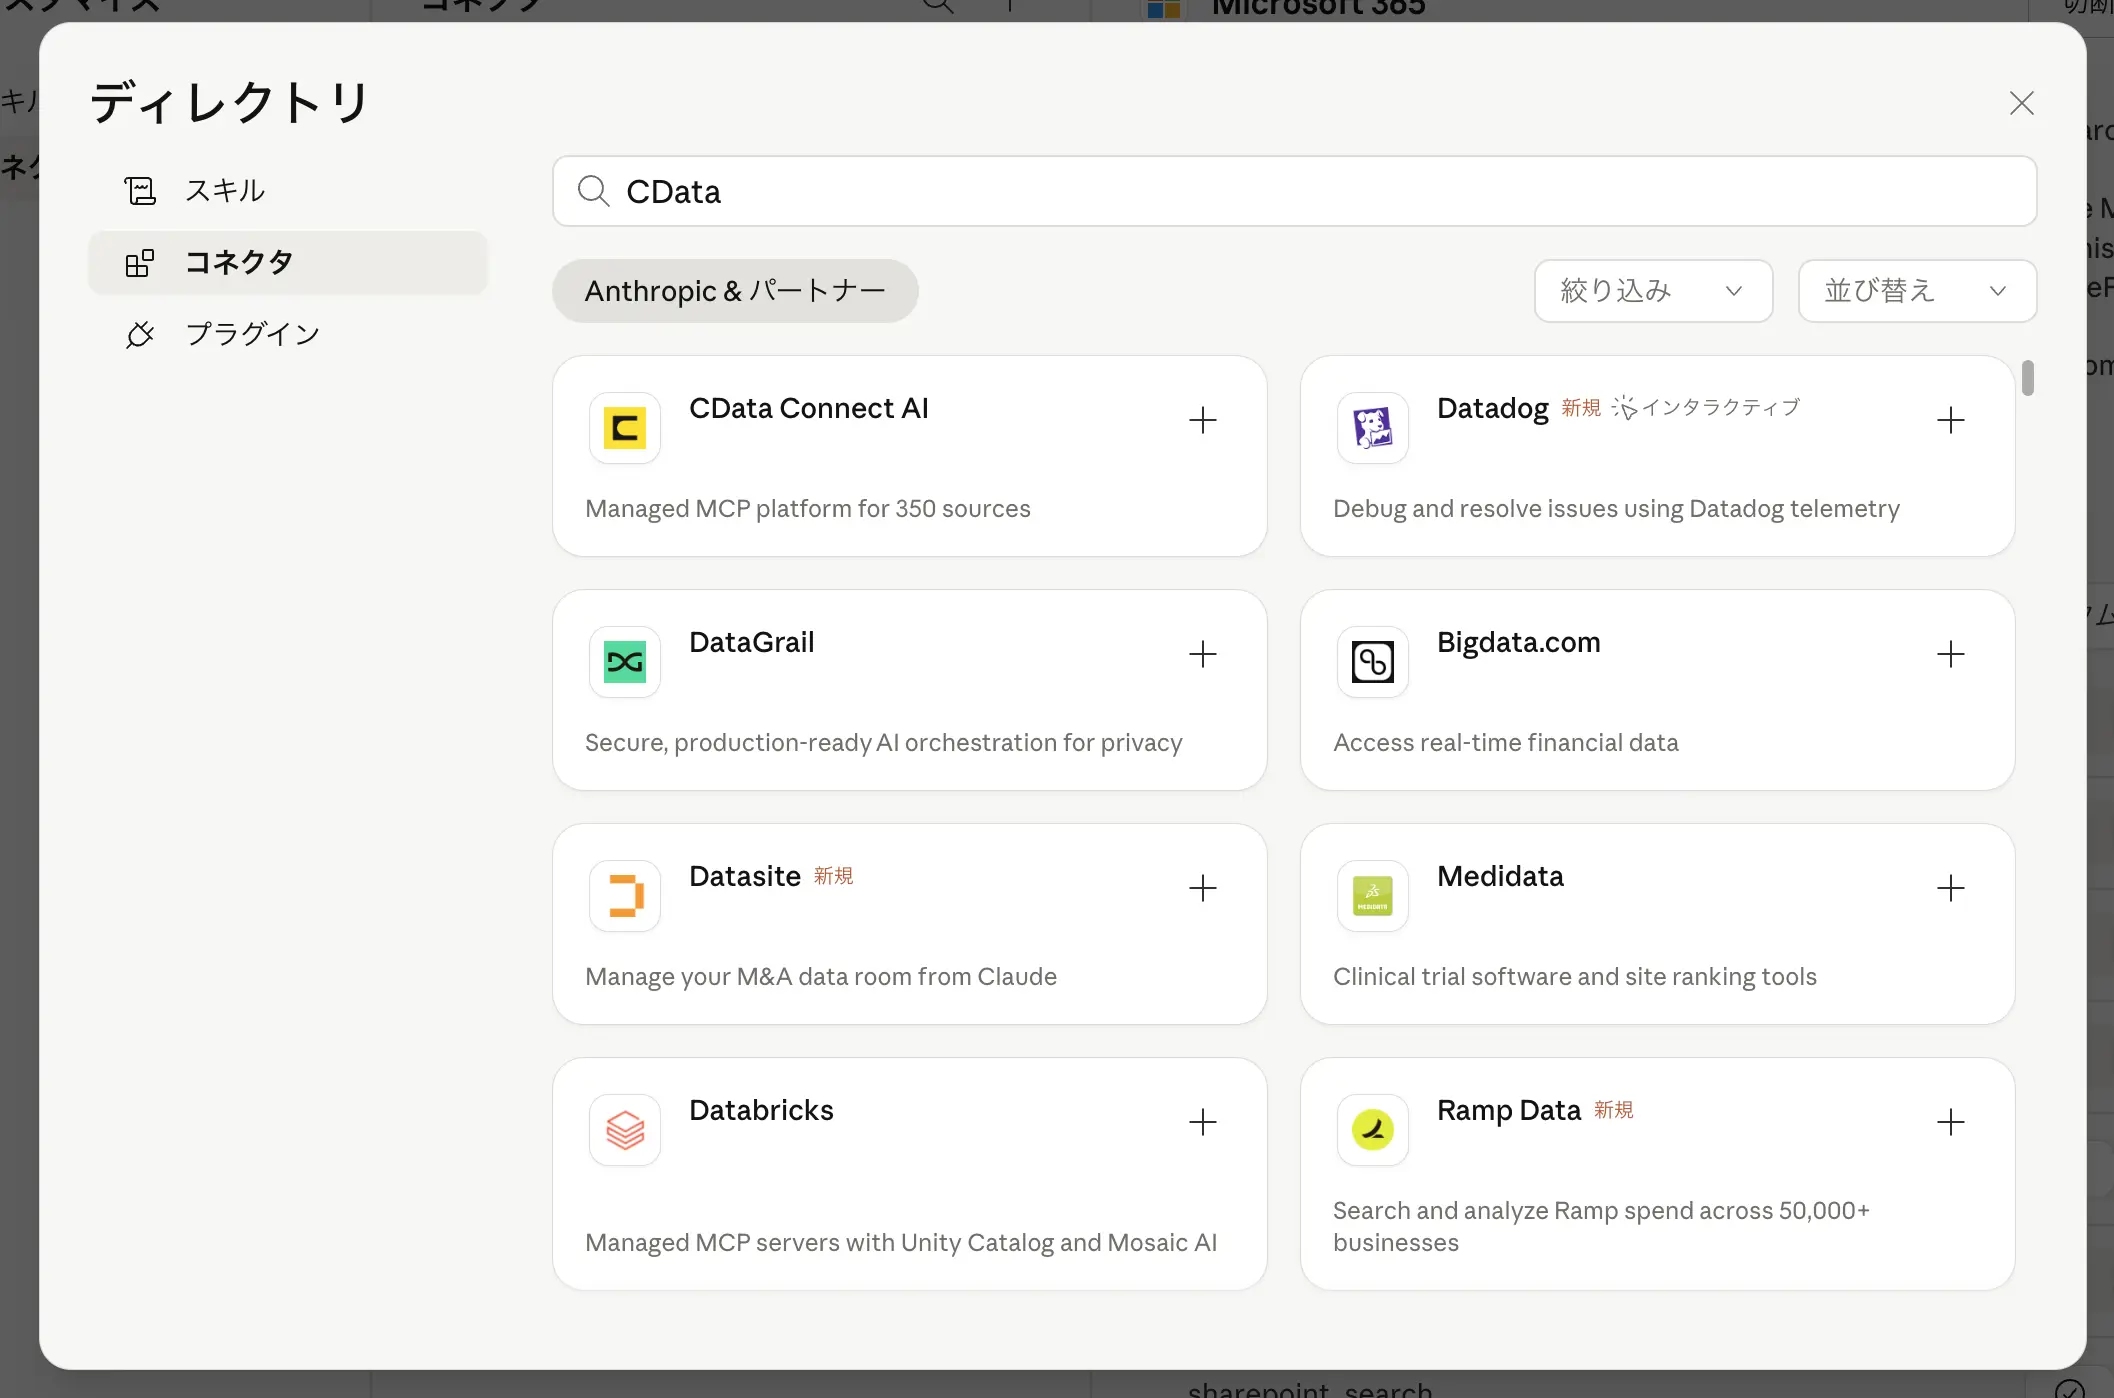Add the CData Connect AI connector

click(1202, 420)
